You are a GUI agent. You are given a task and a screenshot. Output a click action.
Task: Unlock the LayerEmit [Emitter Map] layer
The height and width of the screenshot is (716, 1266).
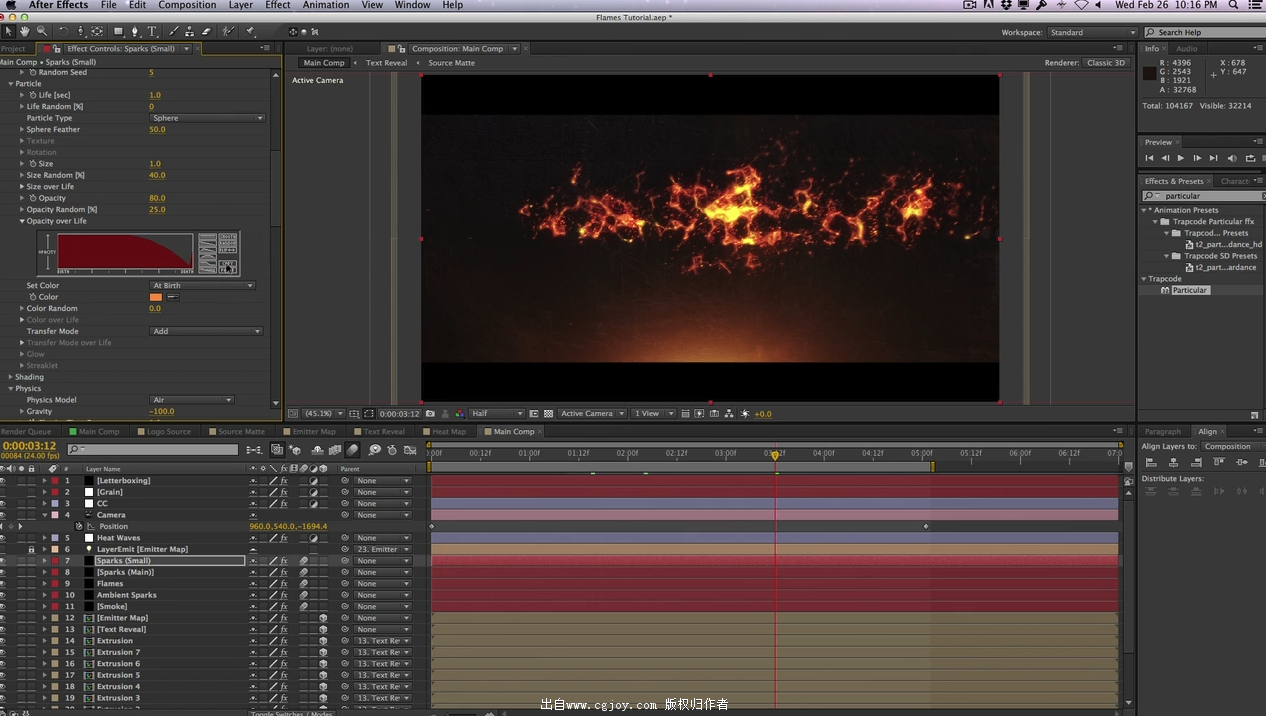pos(31,550)
